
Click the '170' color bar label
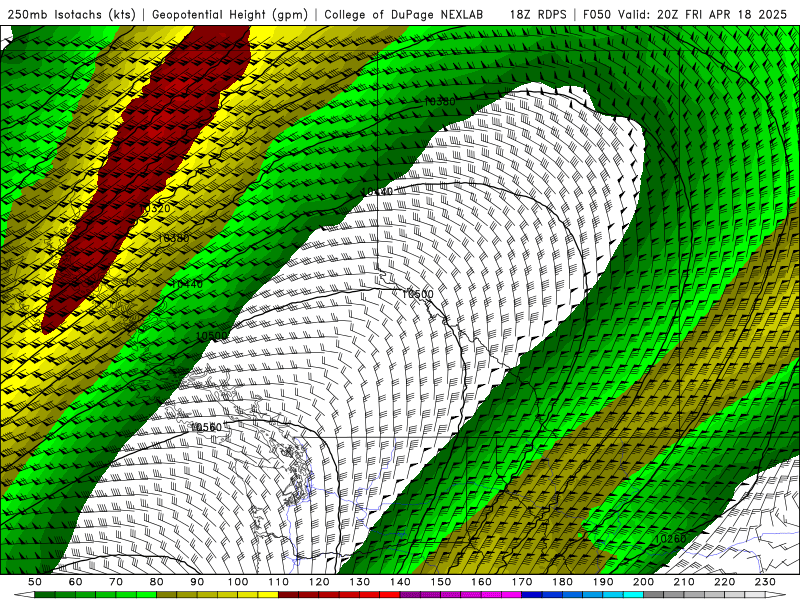(x=522, y=582)
